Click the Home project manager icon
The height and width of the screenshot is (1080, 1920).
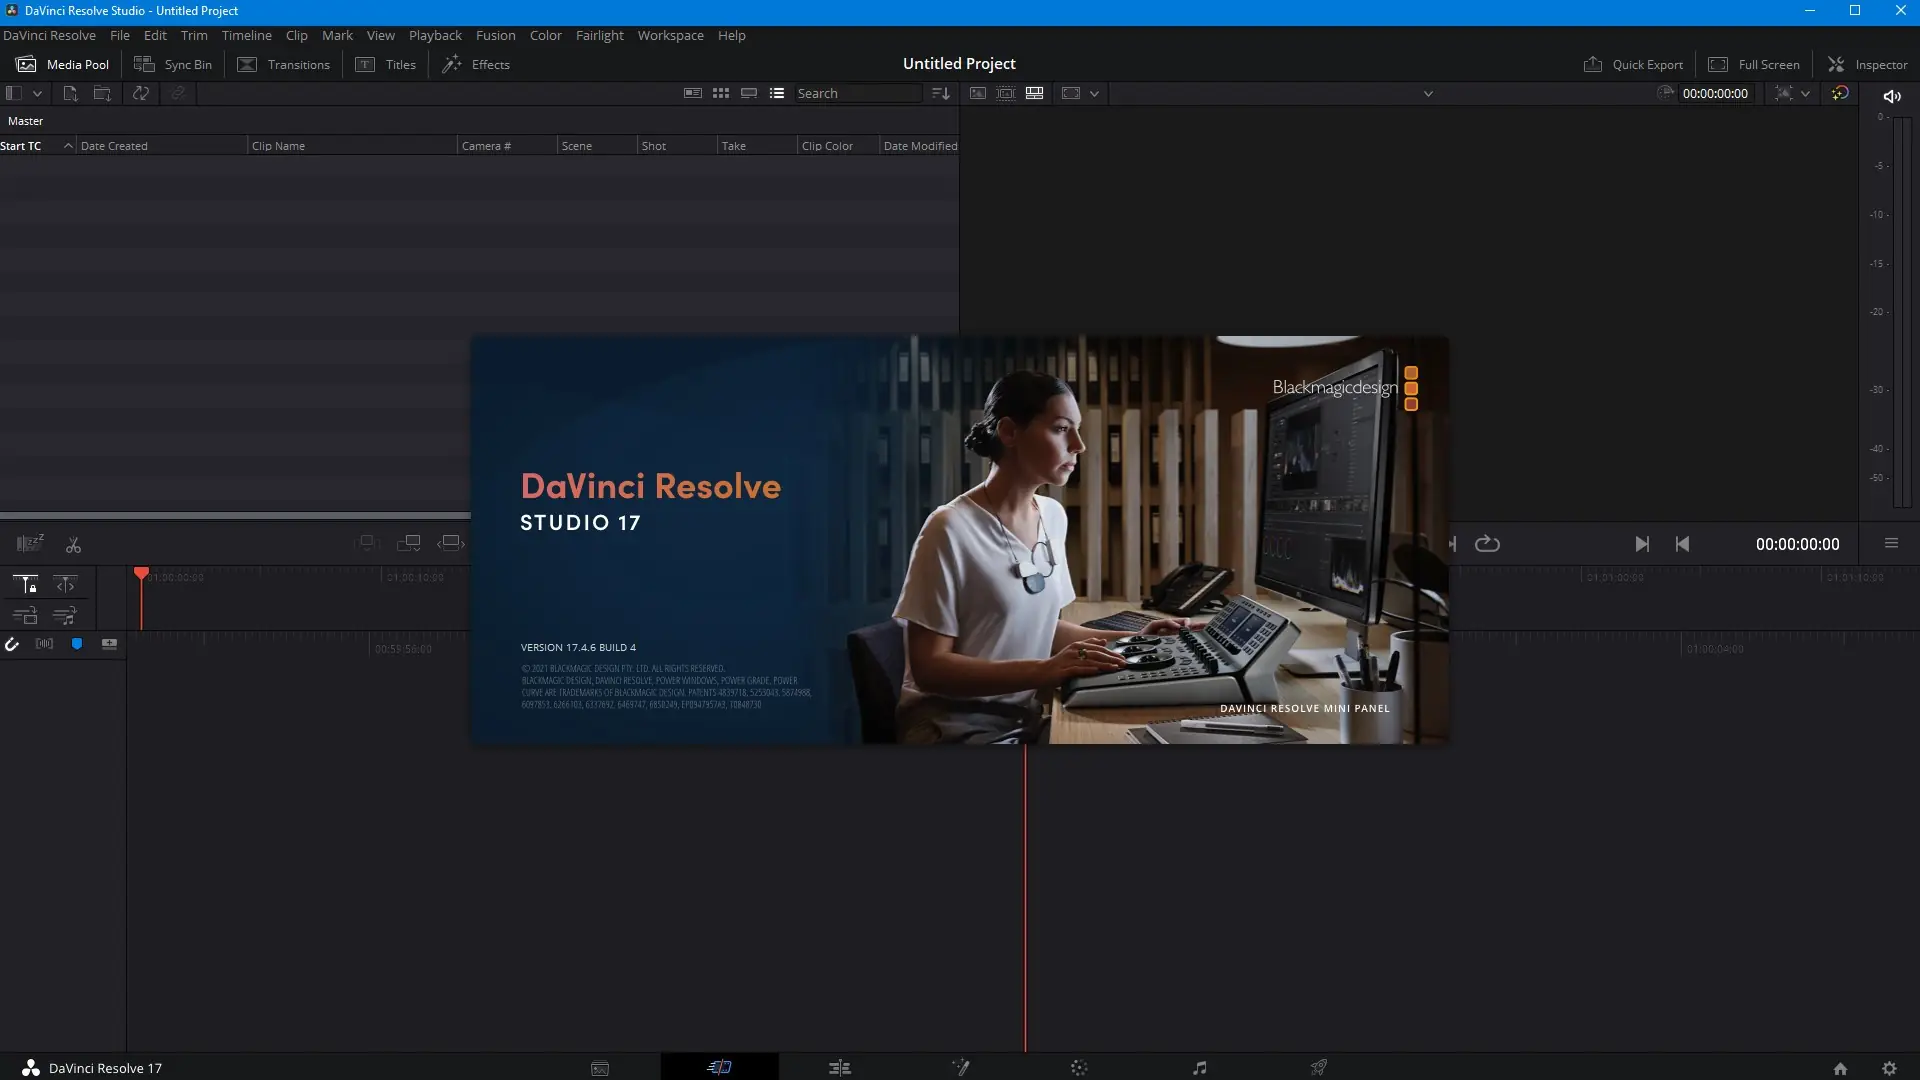pos(1840,1068)
